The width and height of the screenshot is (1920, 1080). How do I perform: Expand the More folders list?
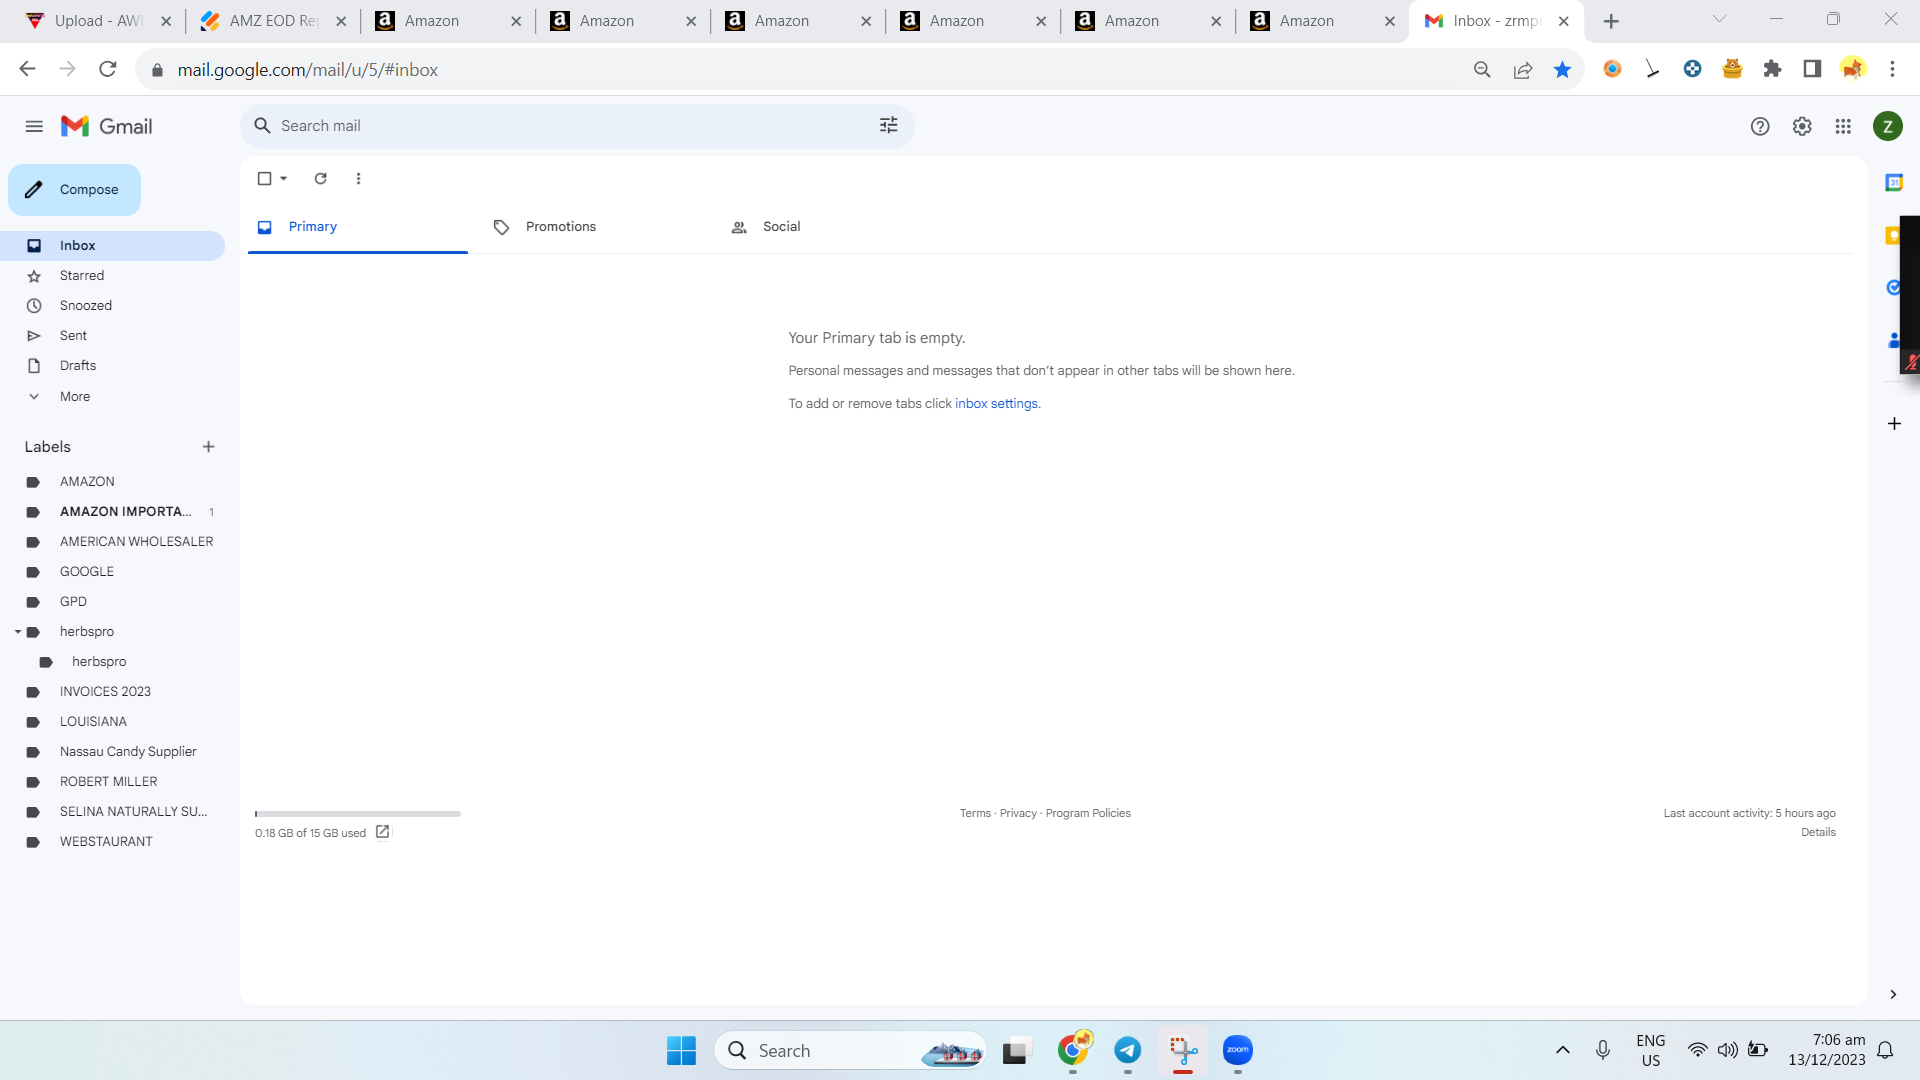tap(112, 397)
